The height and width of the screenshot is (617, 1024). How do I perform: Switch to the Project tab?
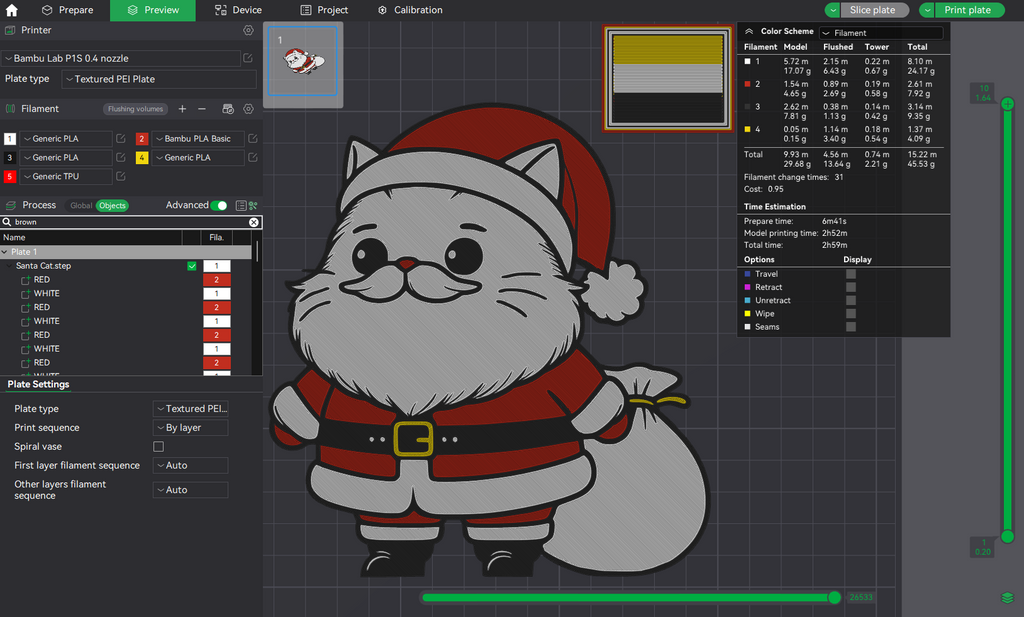324,10
